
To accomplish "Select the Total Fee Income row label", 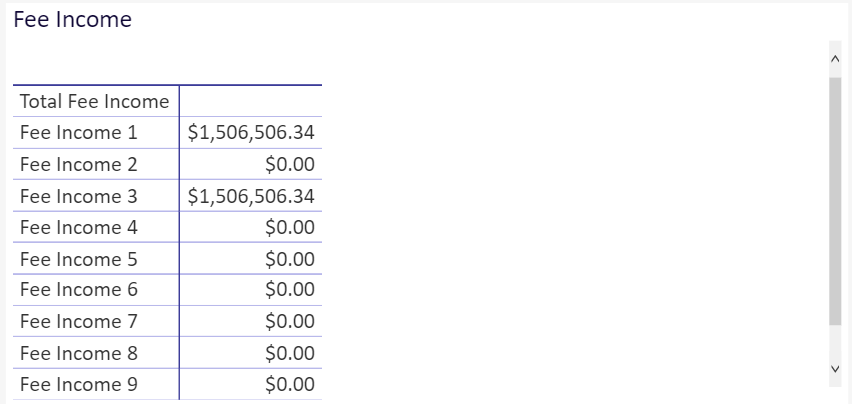I will (x=95, y=102).
